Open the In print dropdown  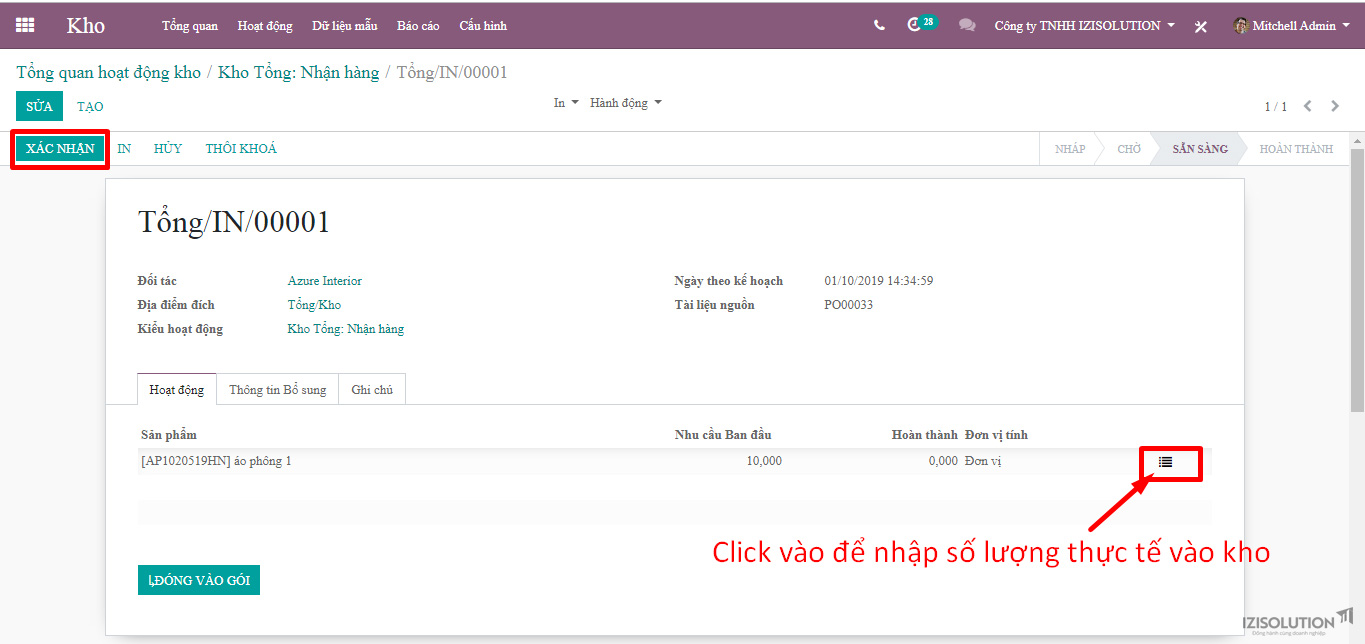(566, 103)
